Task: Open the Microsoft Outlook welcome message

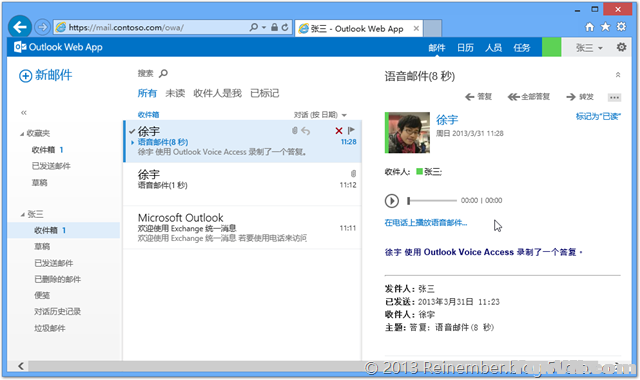Action: tap(242, 228)
